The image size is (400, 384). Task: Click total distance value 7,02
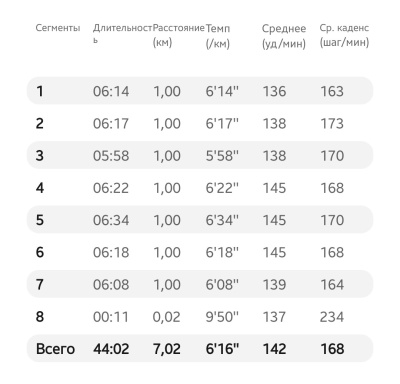pos(167,349)
